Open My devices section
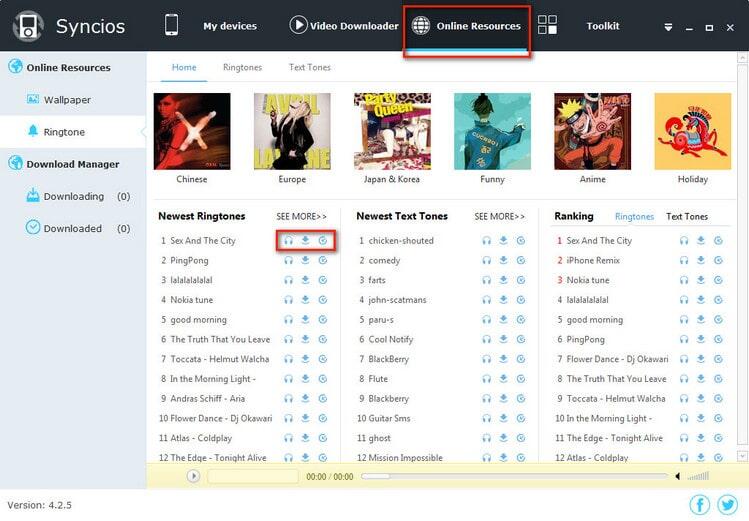The height and width of the screenshot is (521, 749). coord(230,26)
